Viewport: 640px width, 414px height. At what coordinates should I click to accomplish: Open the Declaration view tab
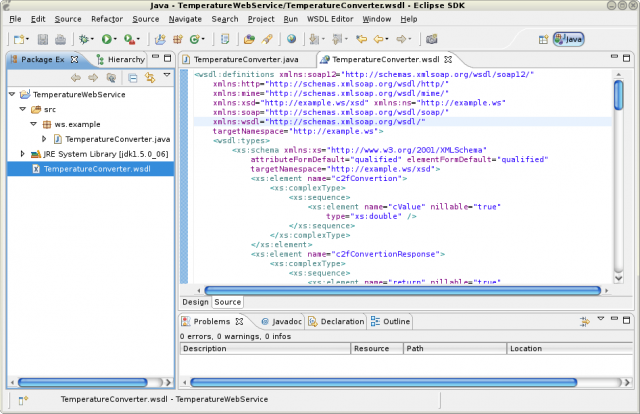[337, 322]
